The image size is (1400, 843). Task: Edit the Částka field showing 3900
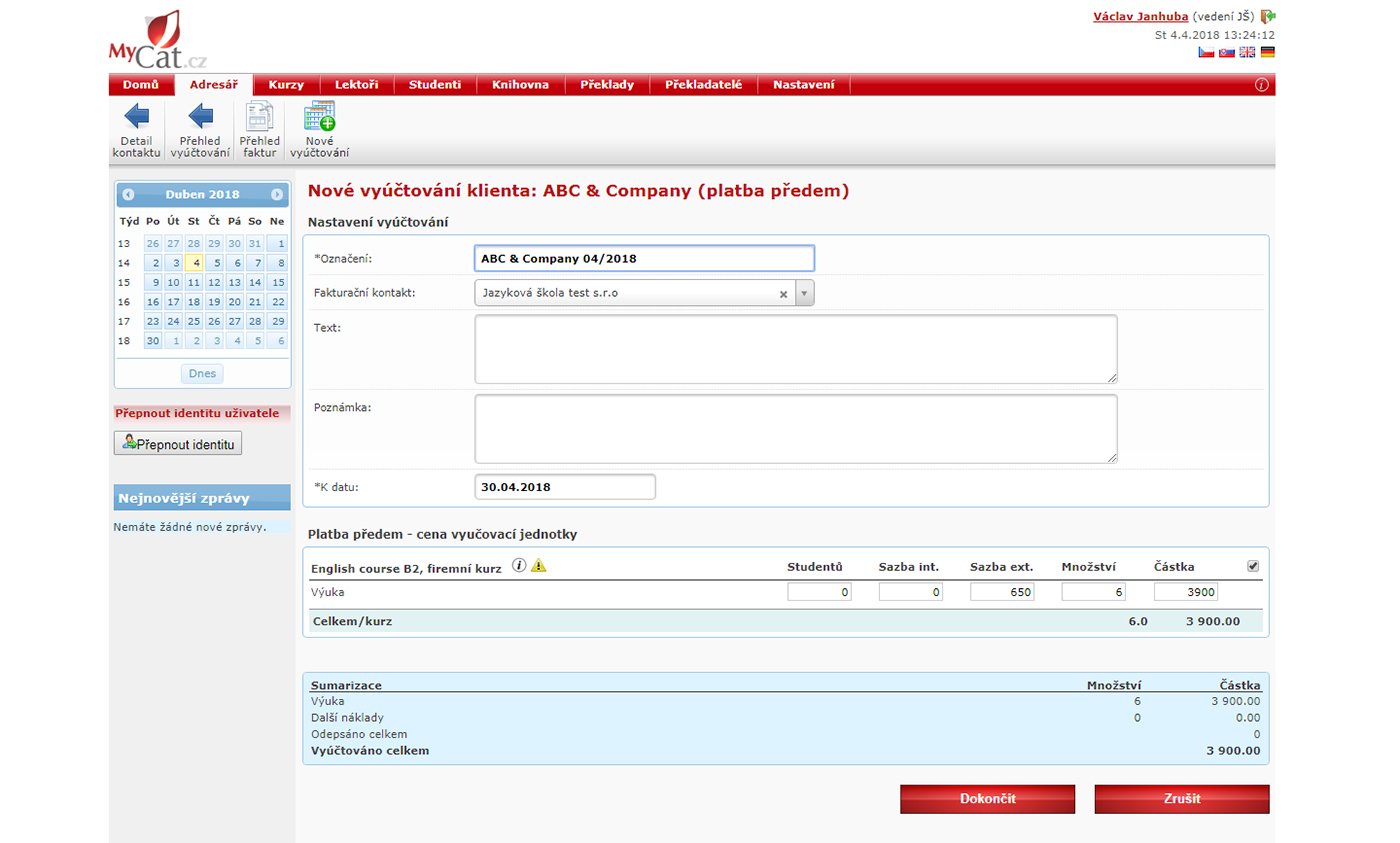(1186, 592)
